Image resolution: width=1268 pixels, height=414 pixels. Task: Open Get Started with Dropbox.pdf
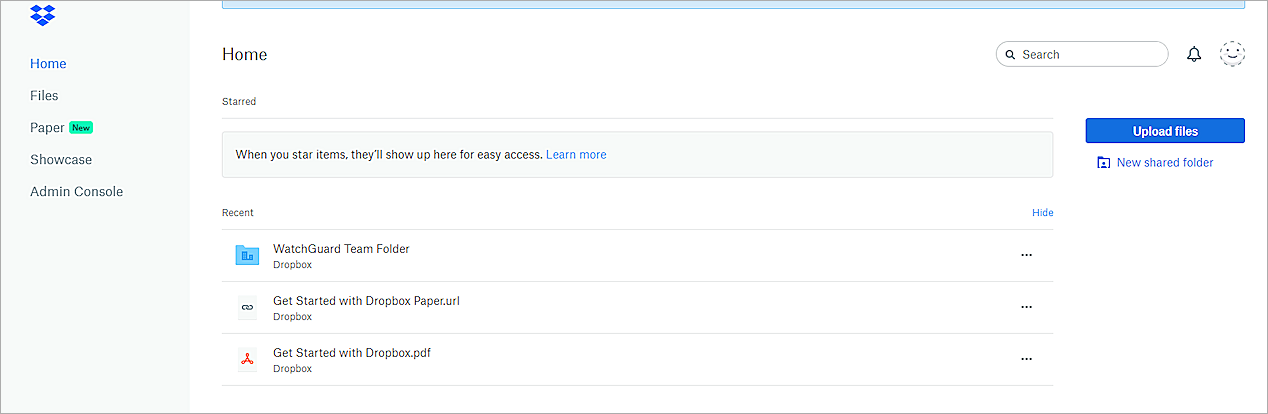click(x=352, y=353)
